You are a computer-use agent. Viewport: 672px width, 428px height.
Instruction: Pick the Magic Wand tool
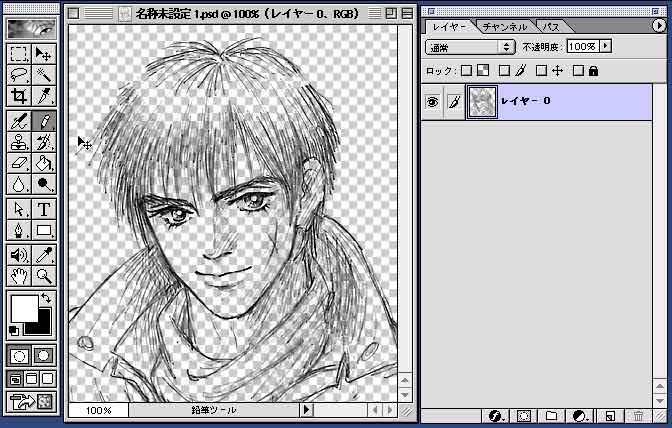[44, 75]
